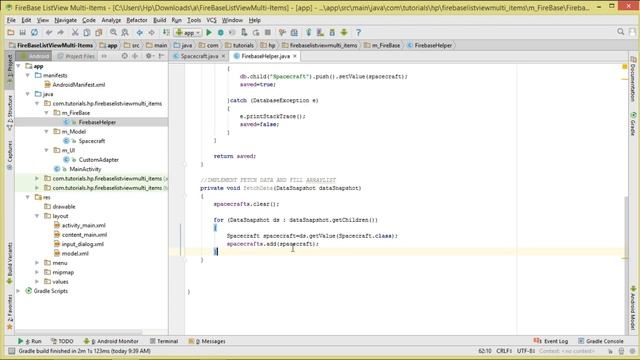Open the Gradle side panel tab
Viewport: 640px width, 360px height.
[x=633, y=124]
